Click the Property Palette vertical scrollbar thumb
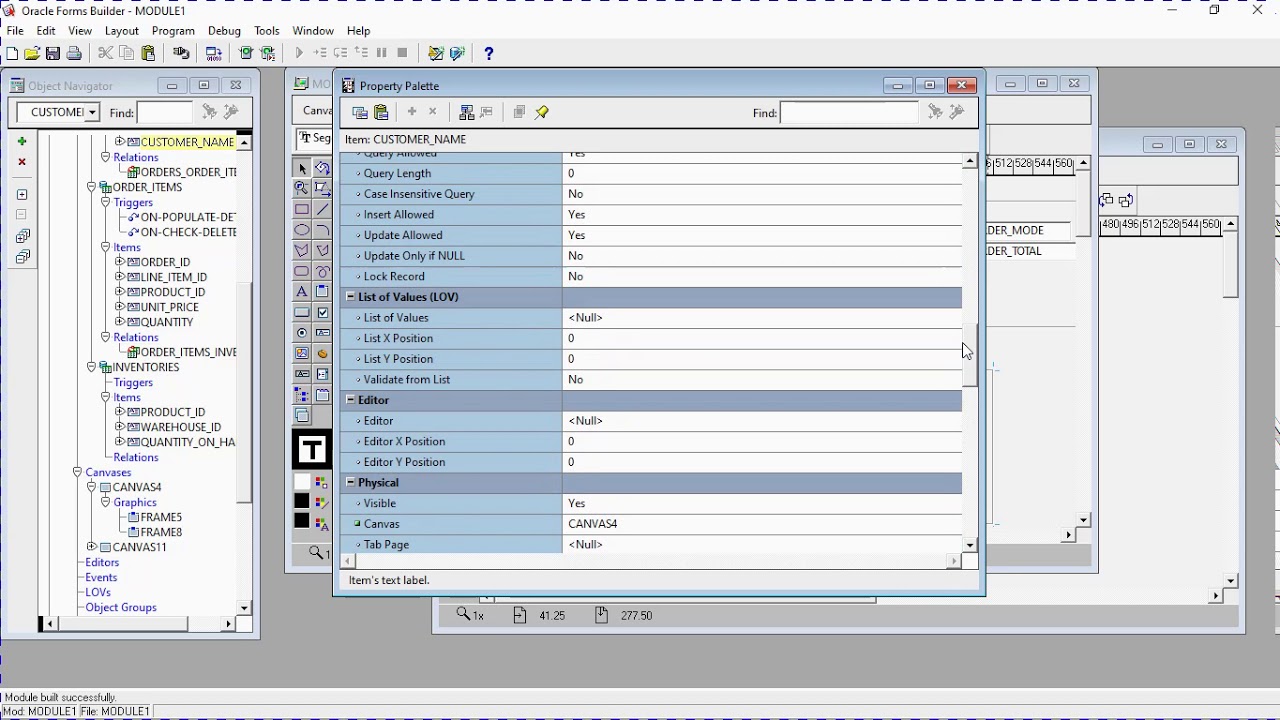Screen dimensions: 1280x720 pos(970,355)
